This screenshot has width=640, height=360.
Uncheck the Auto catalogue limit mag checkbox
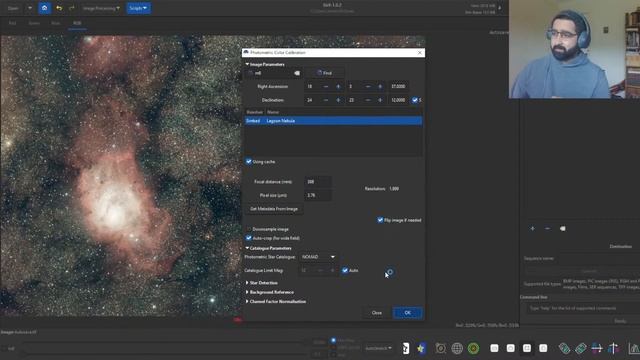(x=345, y=270)
